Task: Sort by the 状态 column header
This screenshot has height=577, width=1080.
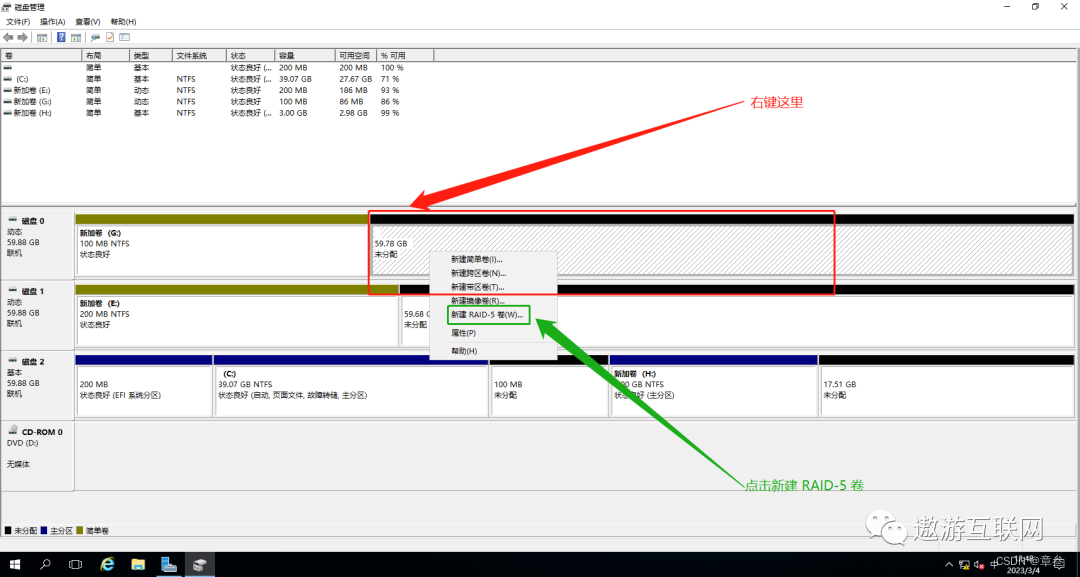Action: click(x=251, y=55)
